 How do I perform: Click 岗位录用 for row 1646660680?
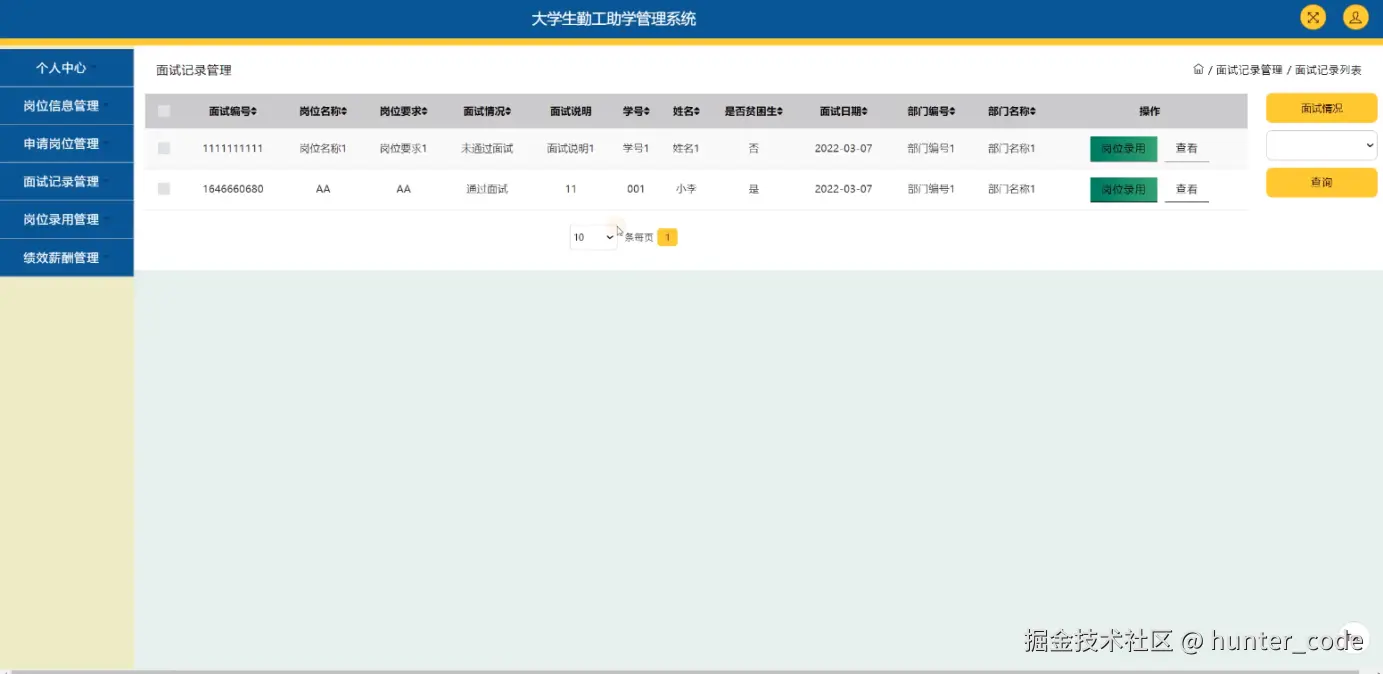pos(1123,189)
